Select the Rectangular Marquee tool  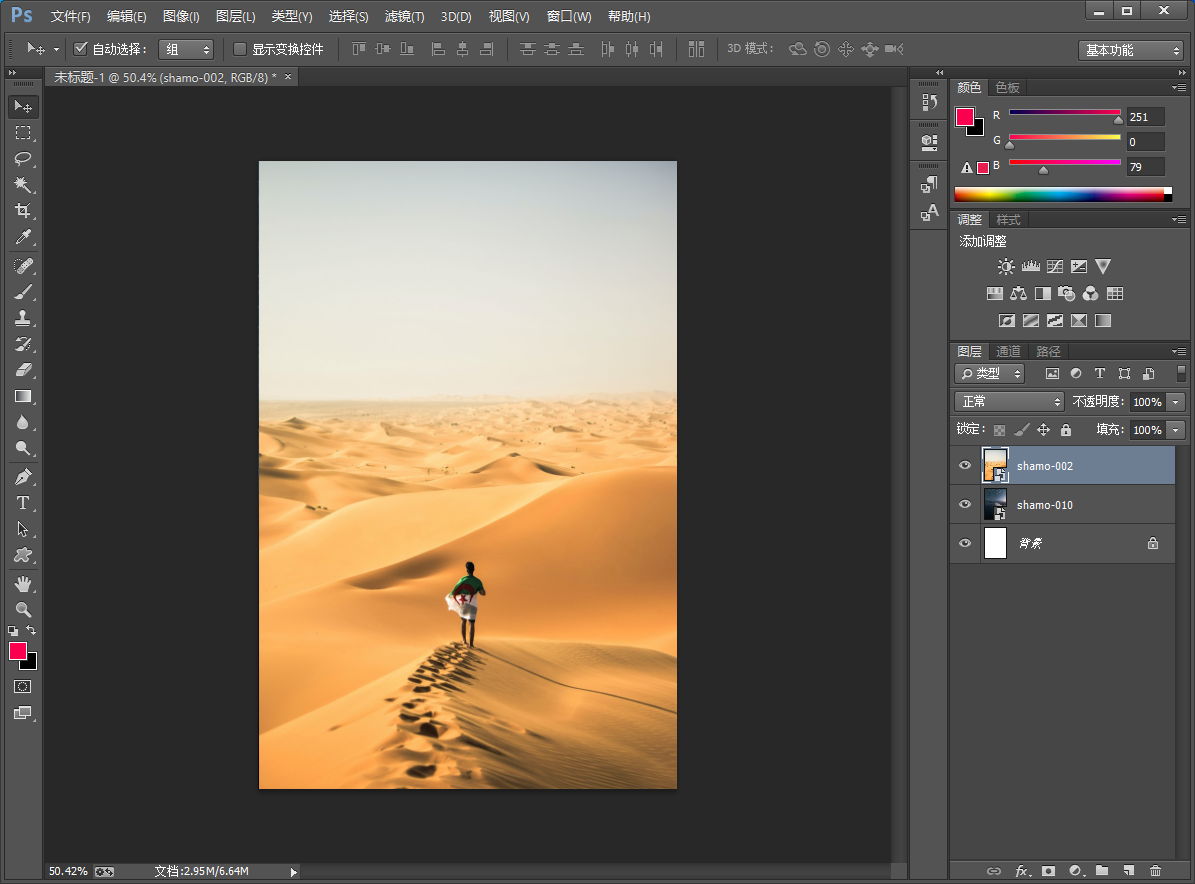coord(23,133)
